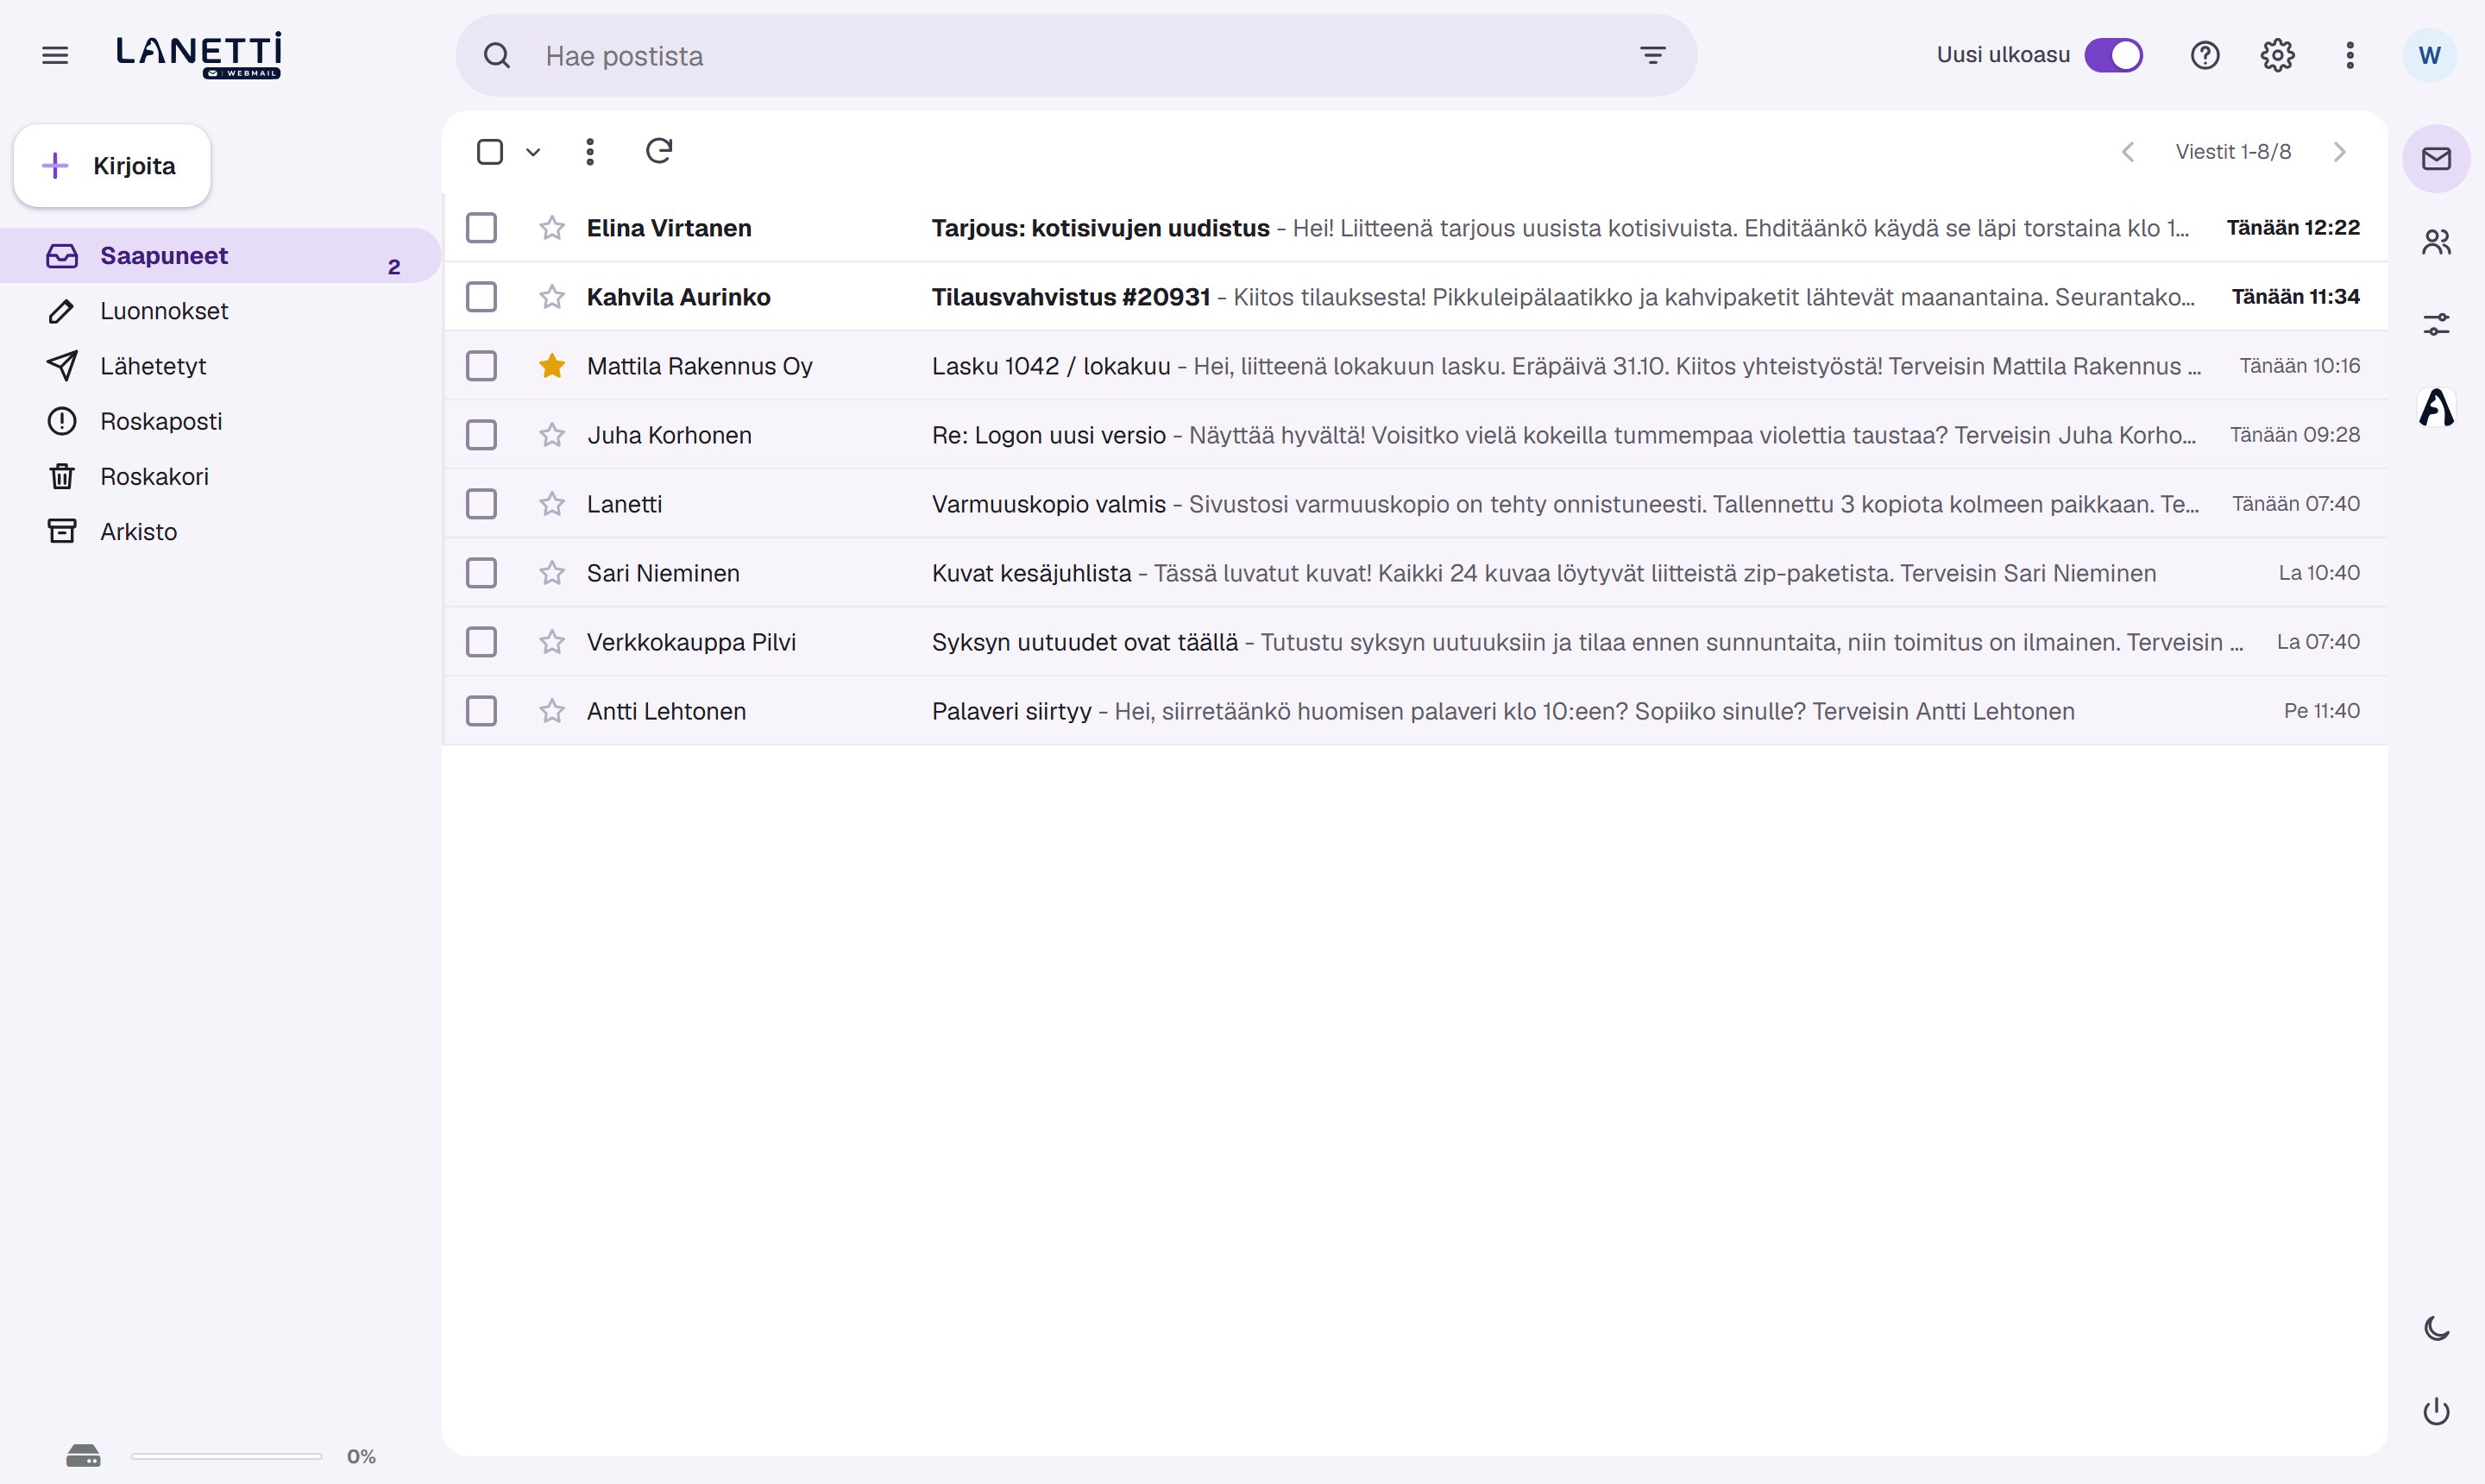Open the Palaveri siirtyy email
2485x1484 pixels.
[1415, 711]
